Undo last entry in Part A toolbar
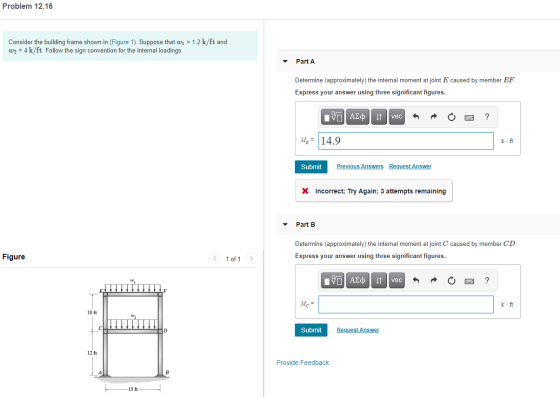 416,117
